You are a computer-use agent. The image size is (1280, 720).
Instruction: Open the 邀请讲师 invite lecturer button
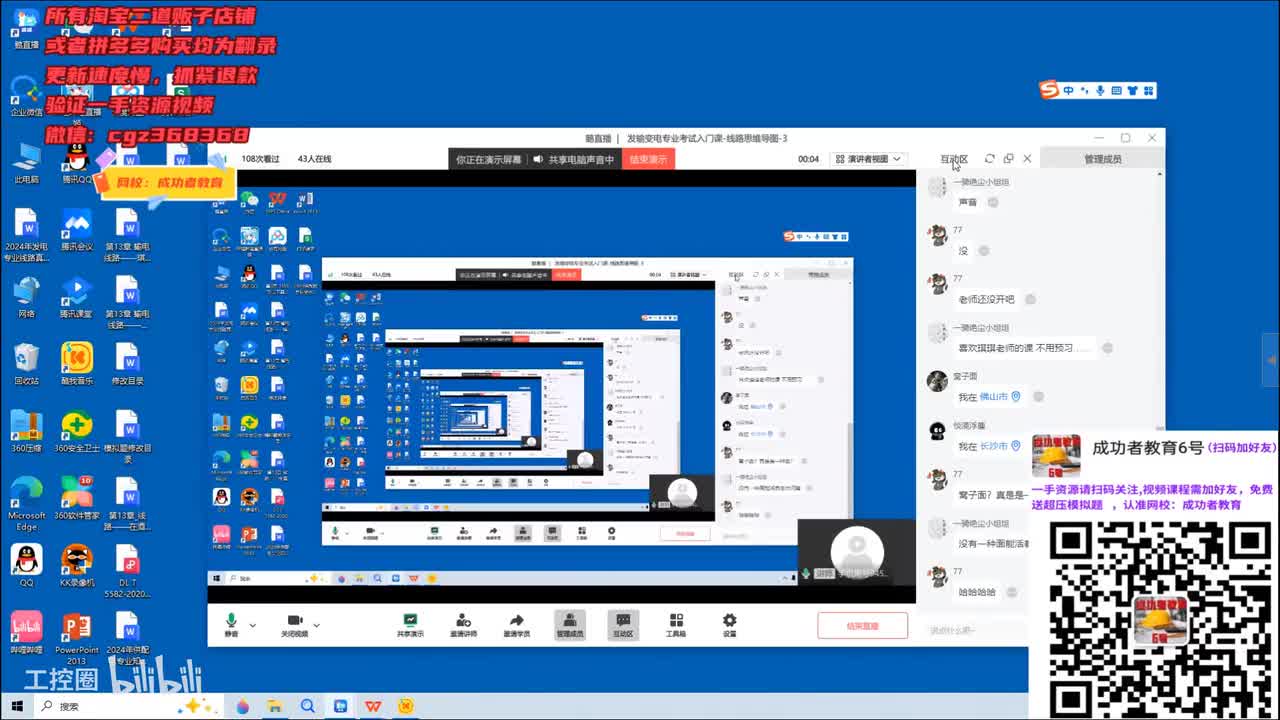[463, 625]
